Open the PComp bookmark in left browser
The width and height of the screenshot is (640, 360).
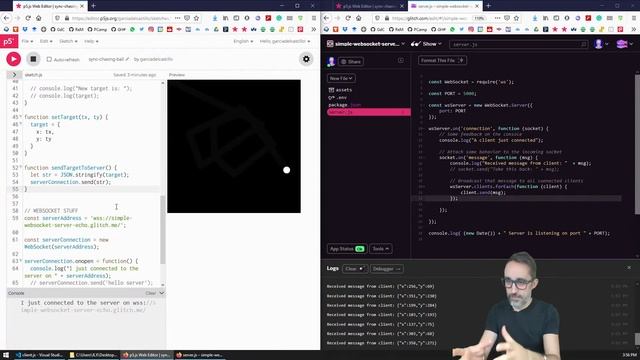tap(97, 29)
